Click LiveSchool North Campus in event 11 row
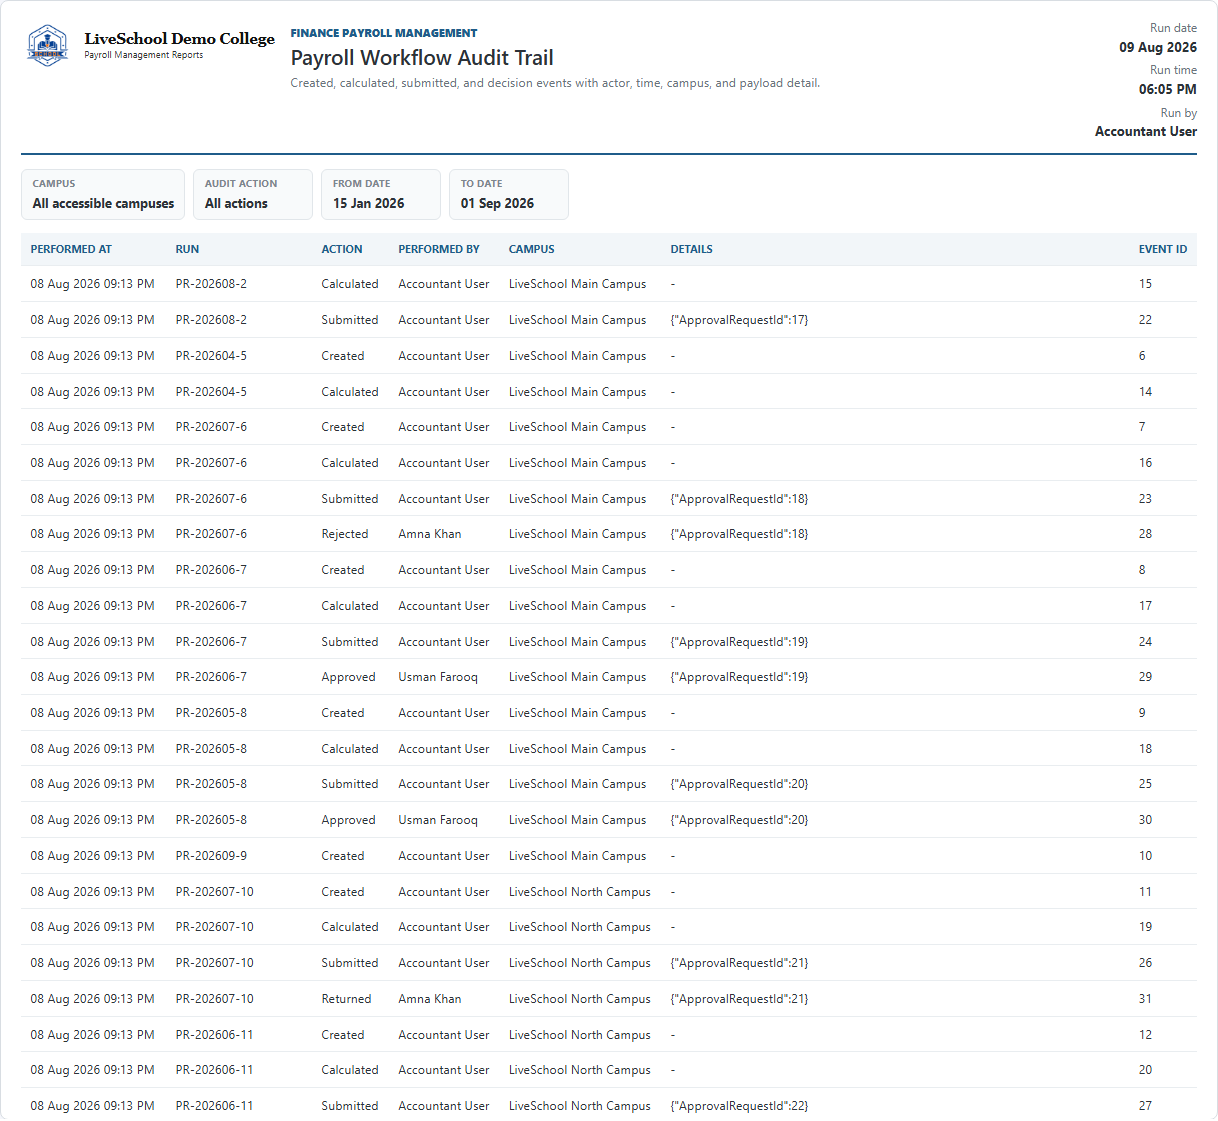 580,892
